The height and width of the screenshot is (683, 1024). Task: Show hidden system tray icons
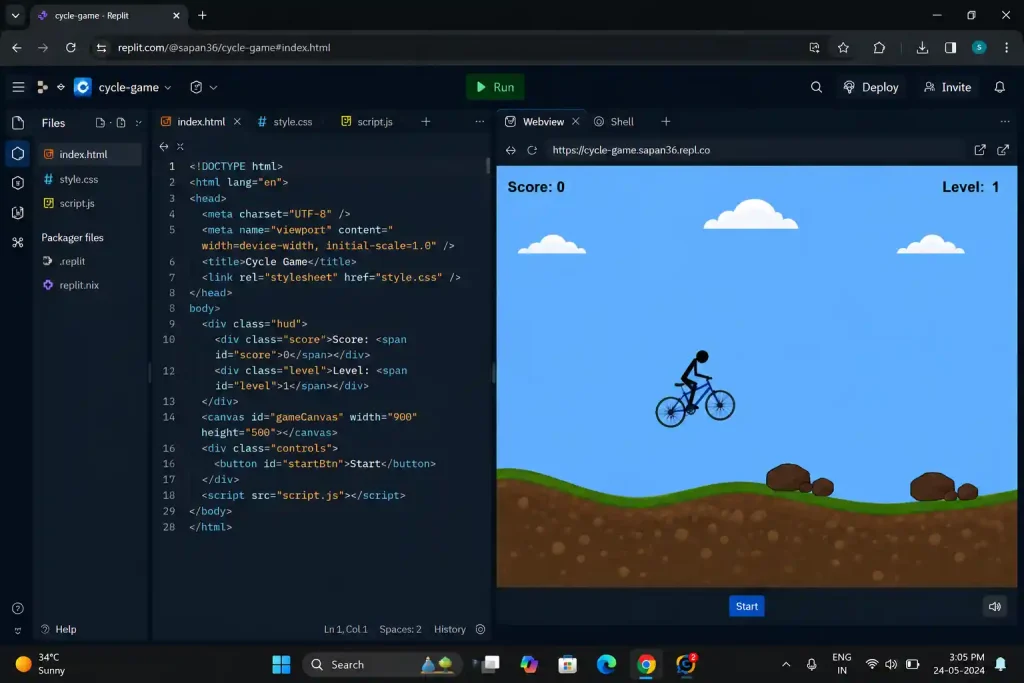[x=786, y=665]
